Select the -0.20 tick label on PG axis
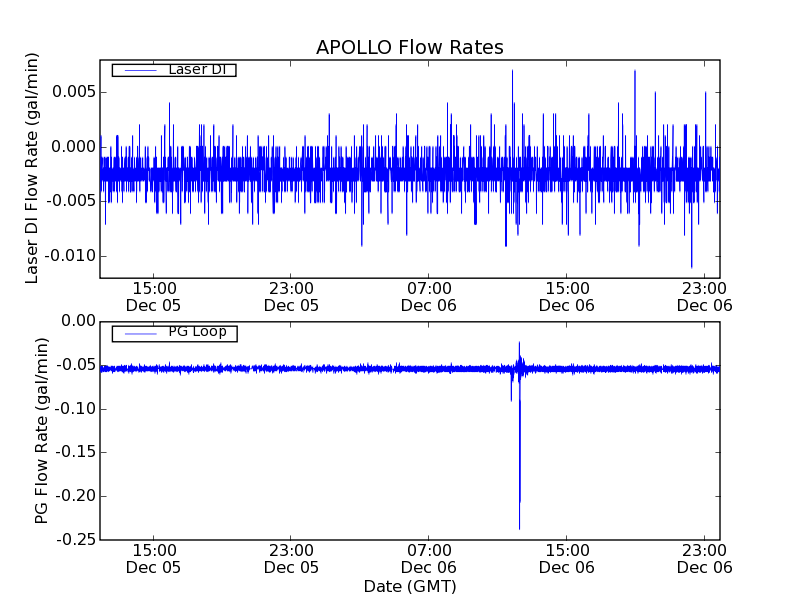This screenshot has width=800, height=600. (x=76, y=496)
